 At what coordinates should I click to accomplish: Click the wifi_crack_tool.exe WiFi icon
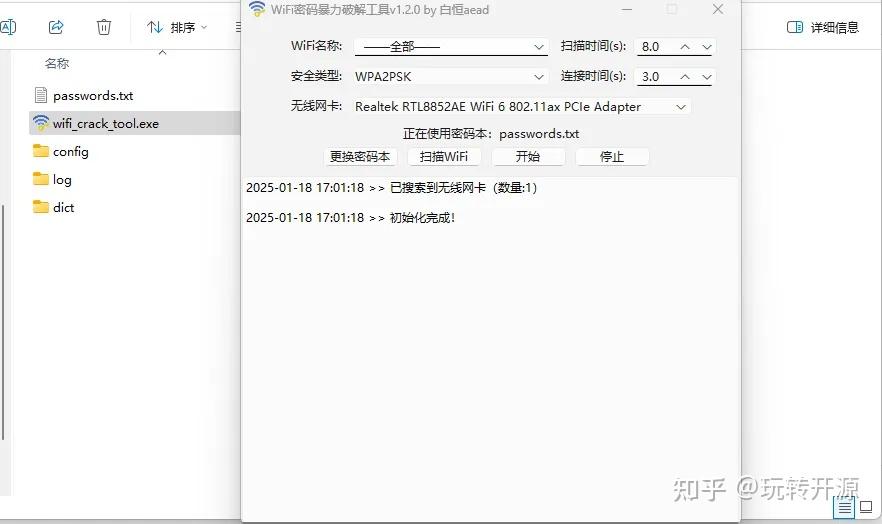click(40, 123)
